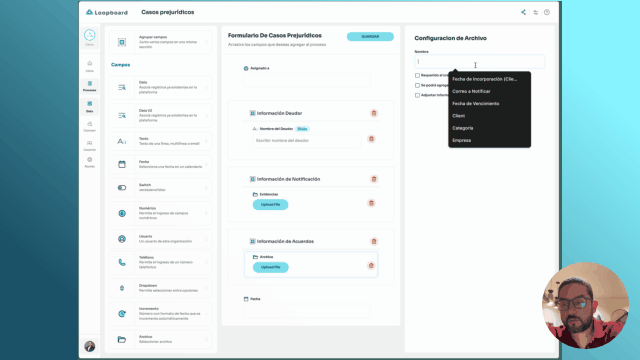
Task: Select the Procesos sidebar icon
Action: (x=89, y=86)
